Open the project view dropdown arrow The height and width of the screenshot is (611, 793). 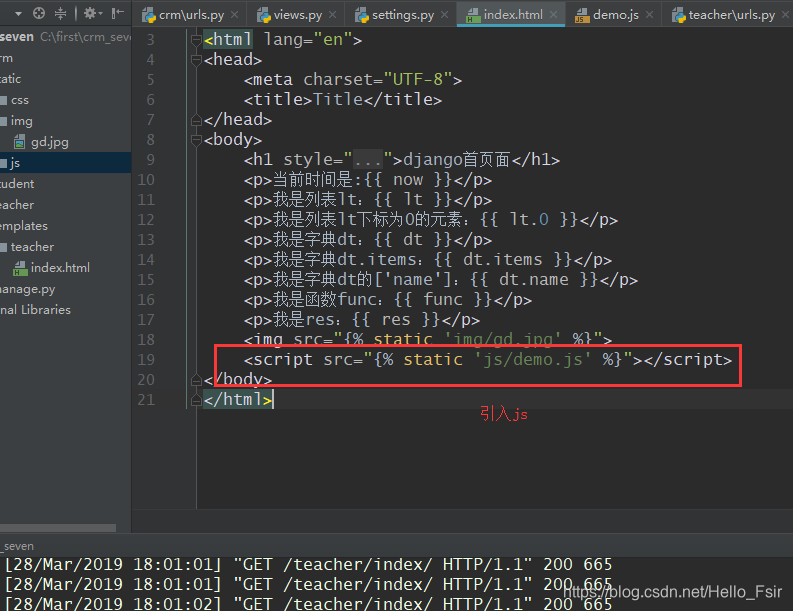[19, 14]
